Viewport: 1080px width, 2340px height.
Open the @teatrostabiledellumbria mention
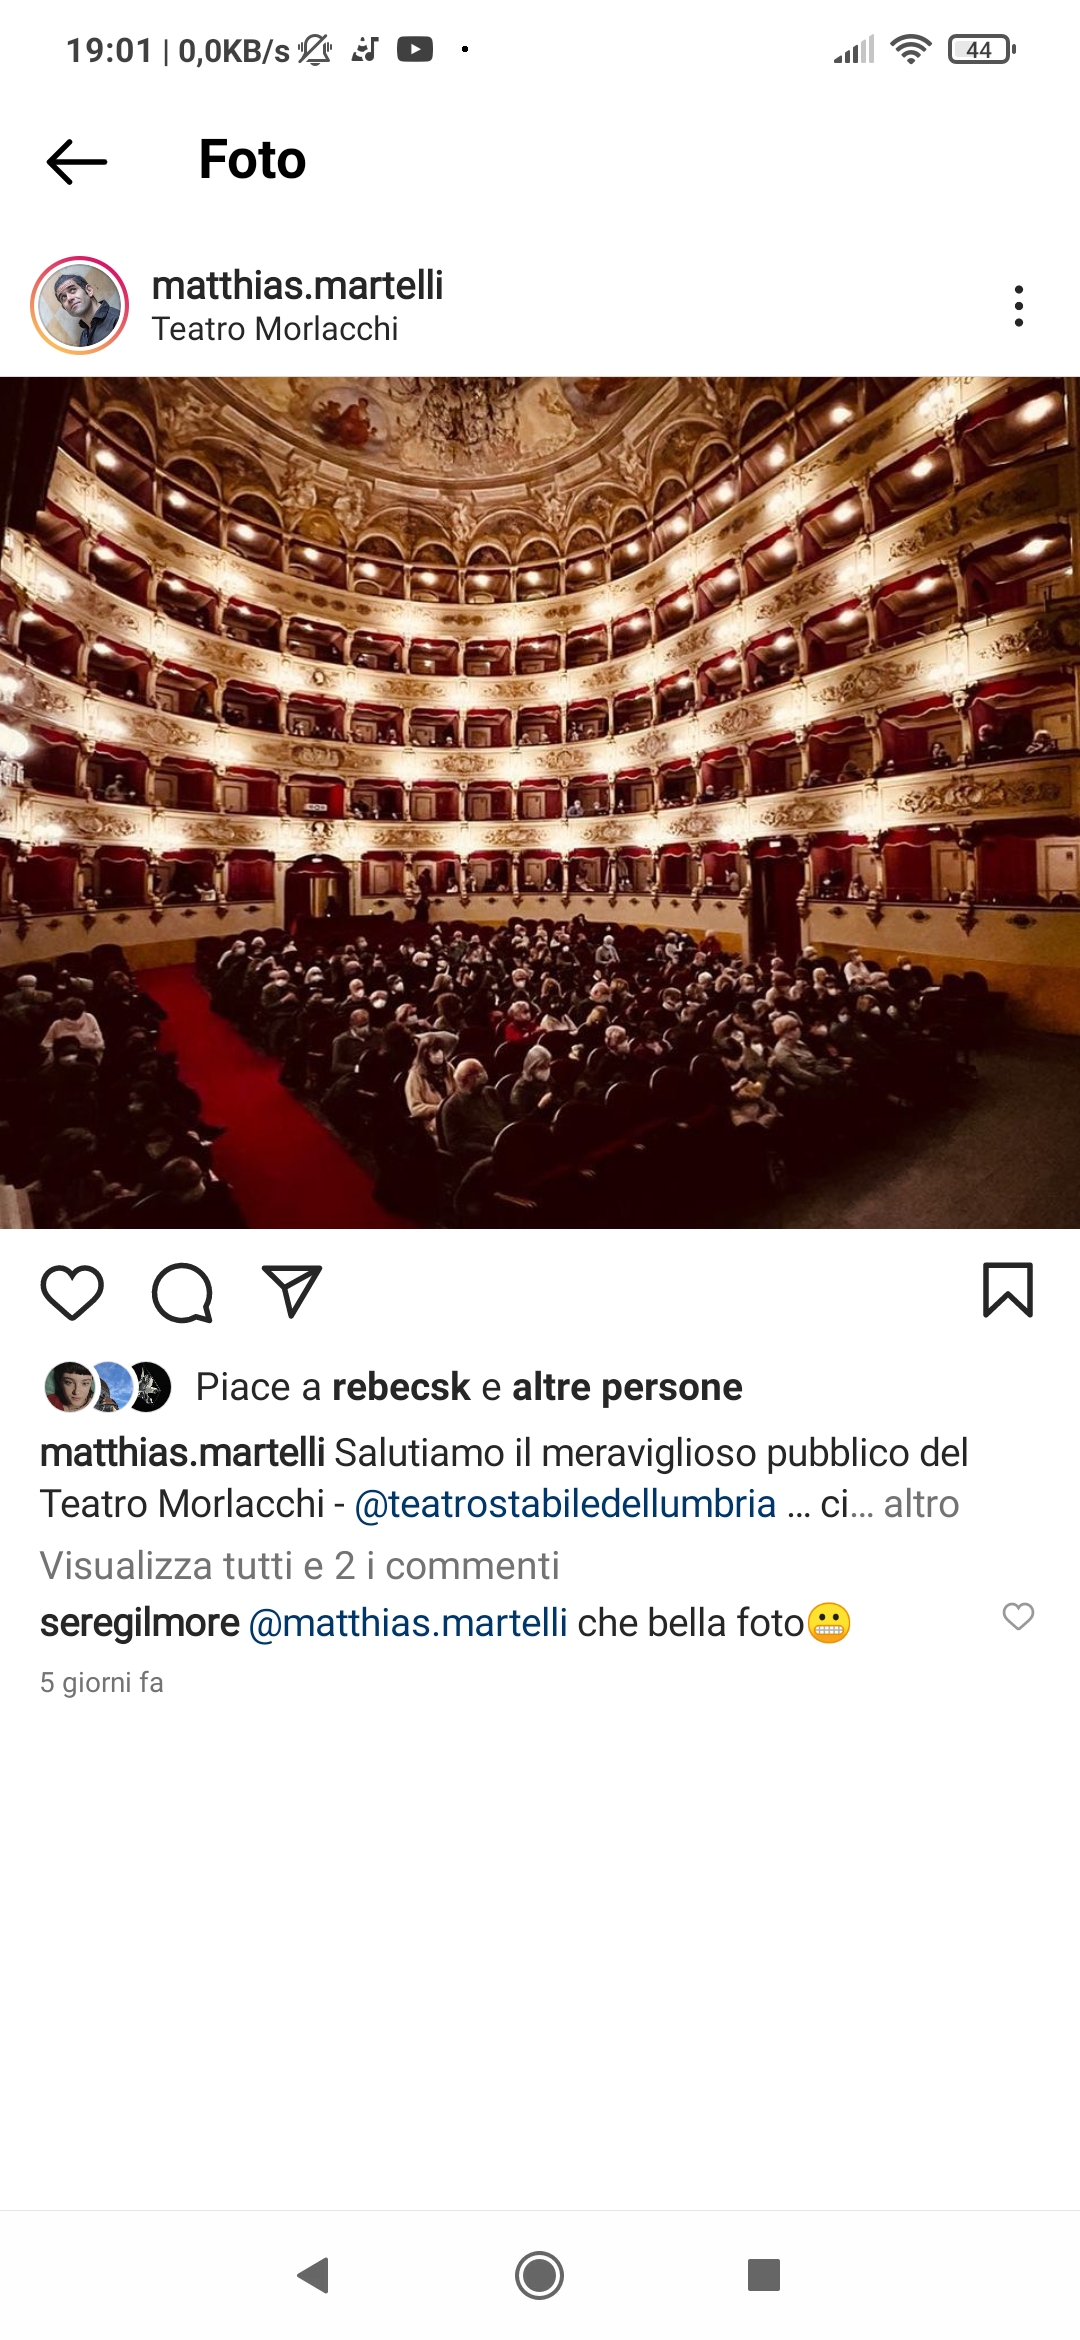[565, 1504]
